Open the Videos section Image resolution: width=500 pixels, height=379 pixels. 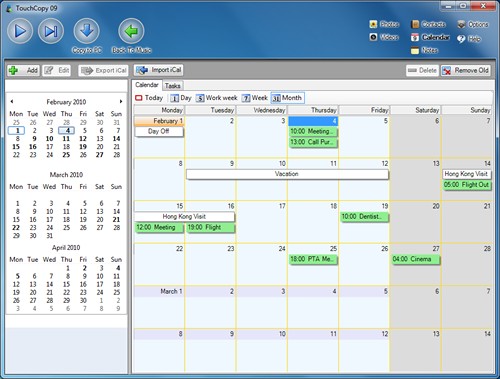384,37
